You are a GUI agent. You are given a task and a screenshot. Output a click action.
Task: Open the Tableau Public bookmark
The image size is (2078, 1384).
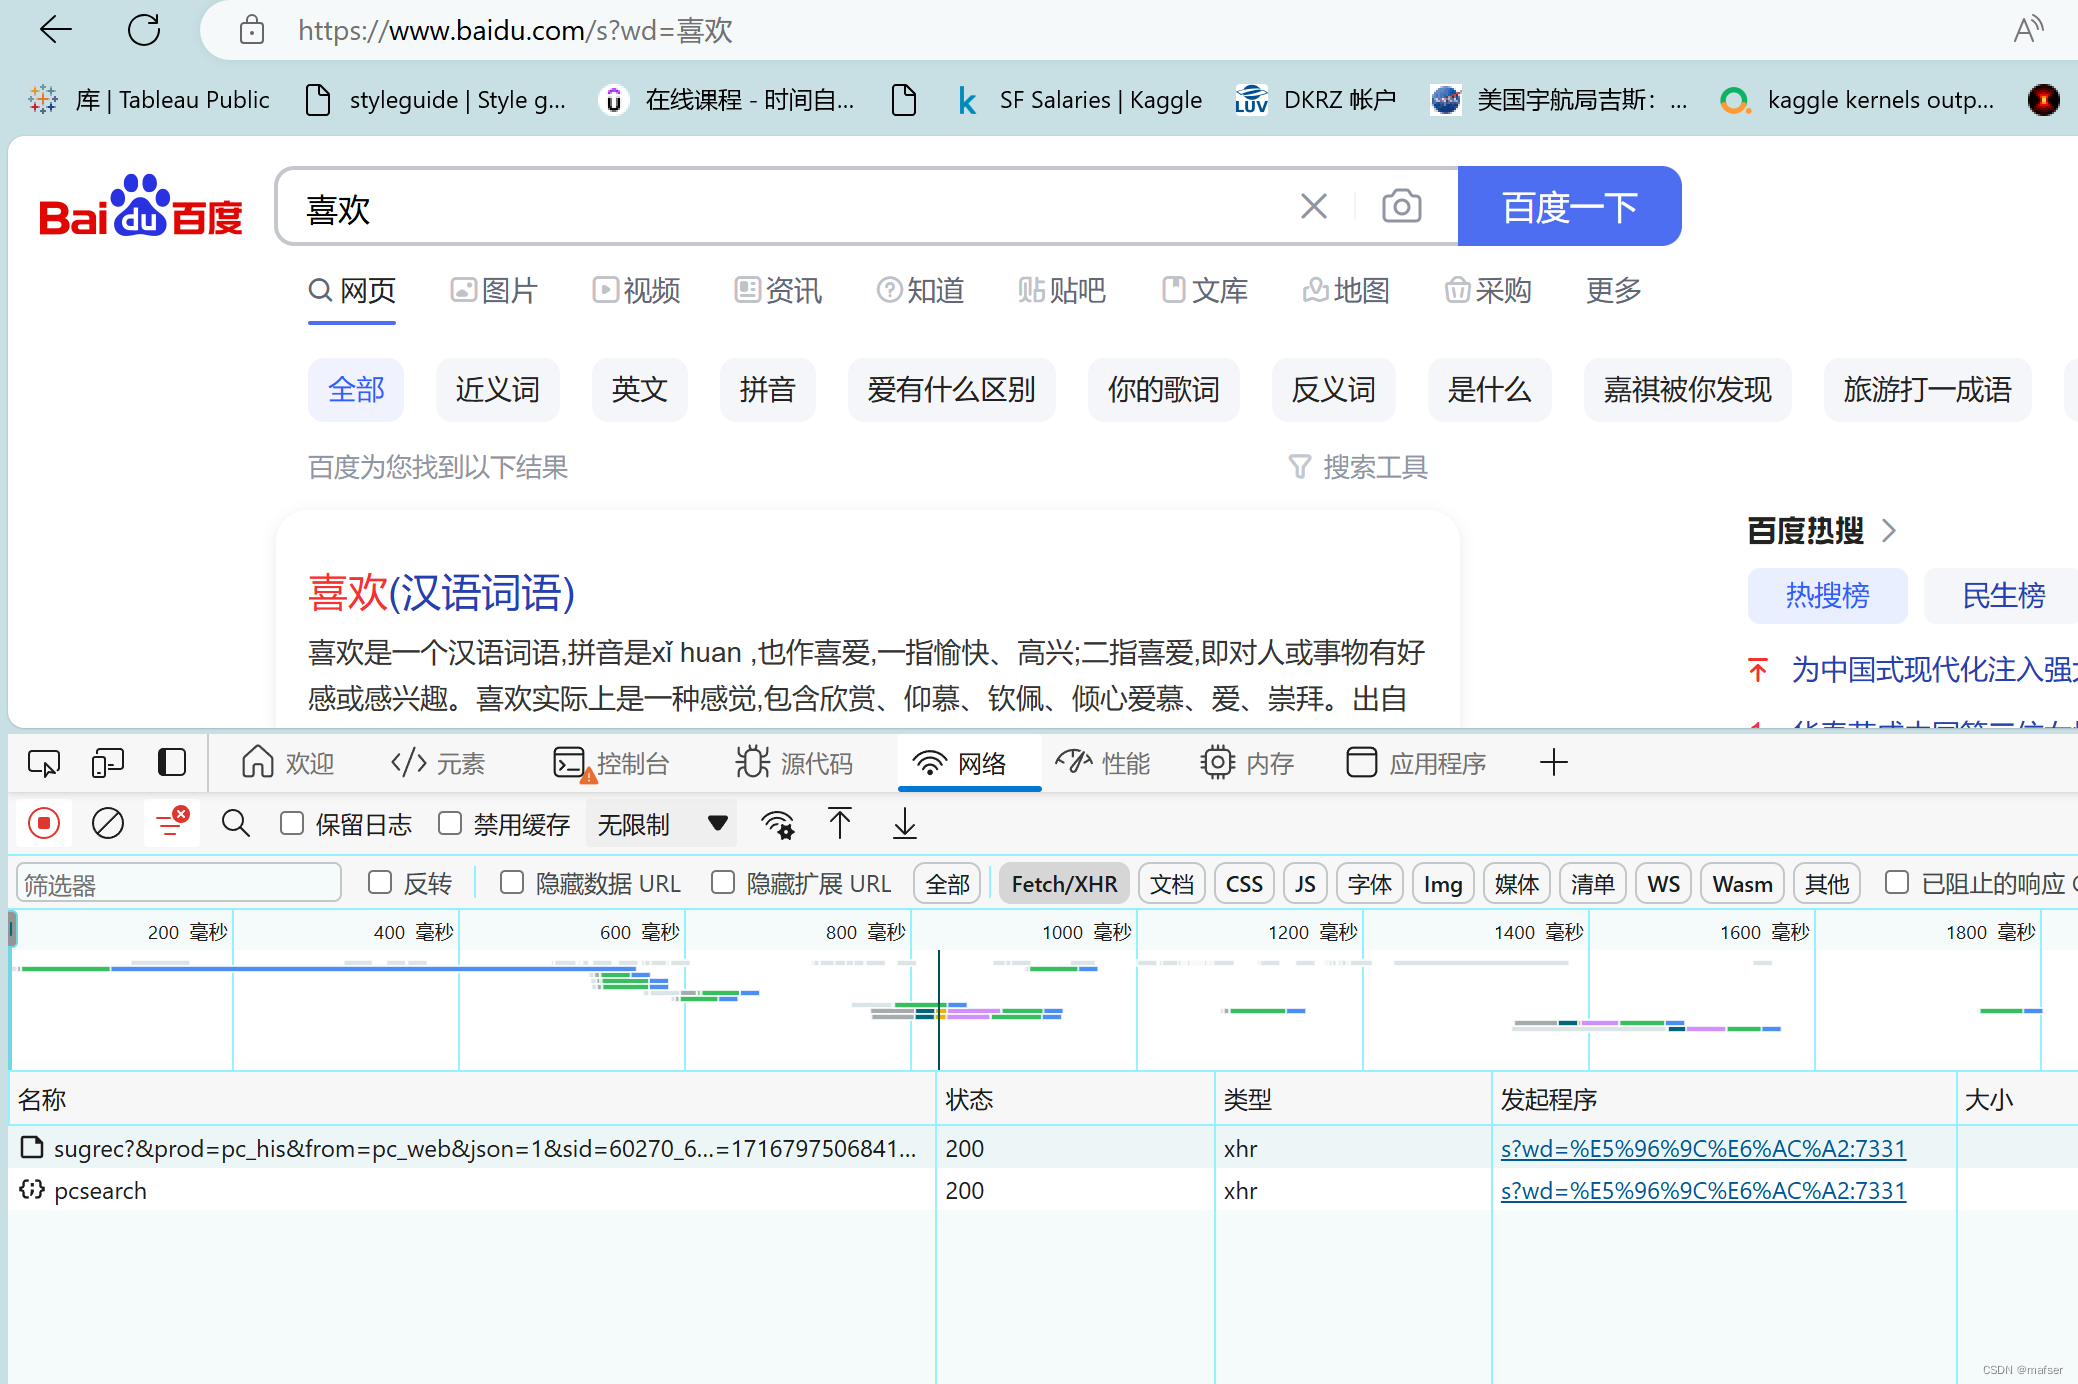149,100
